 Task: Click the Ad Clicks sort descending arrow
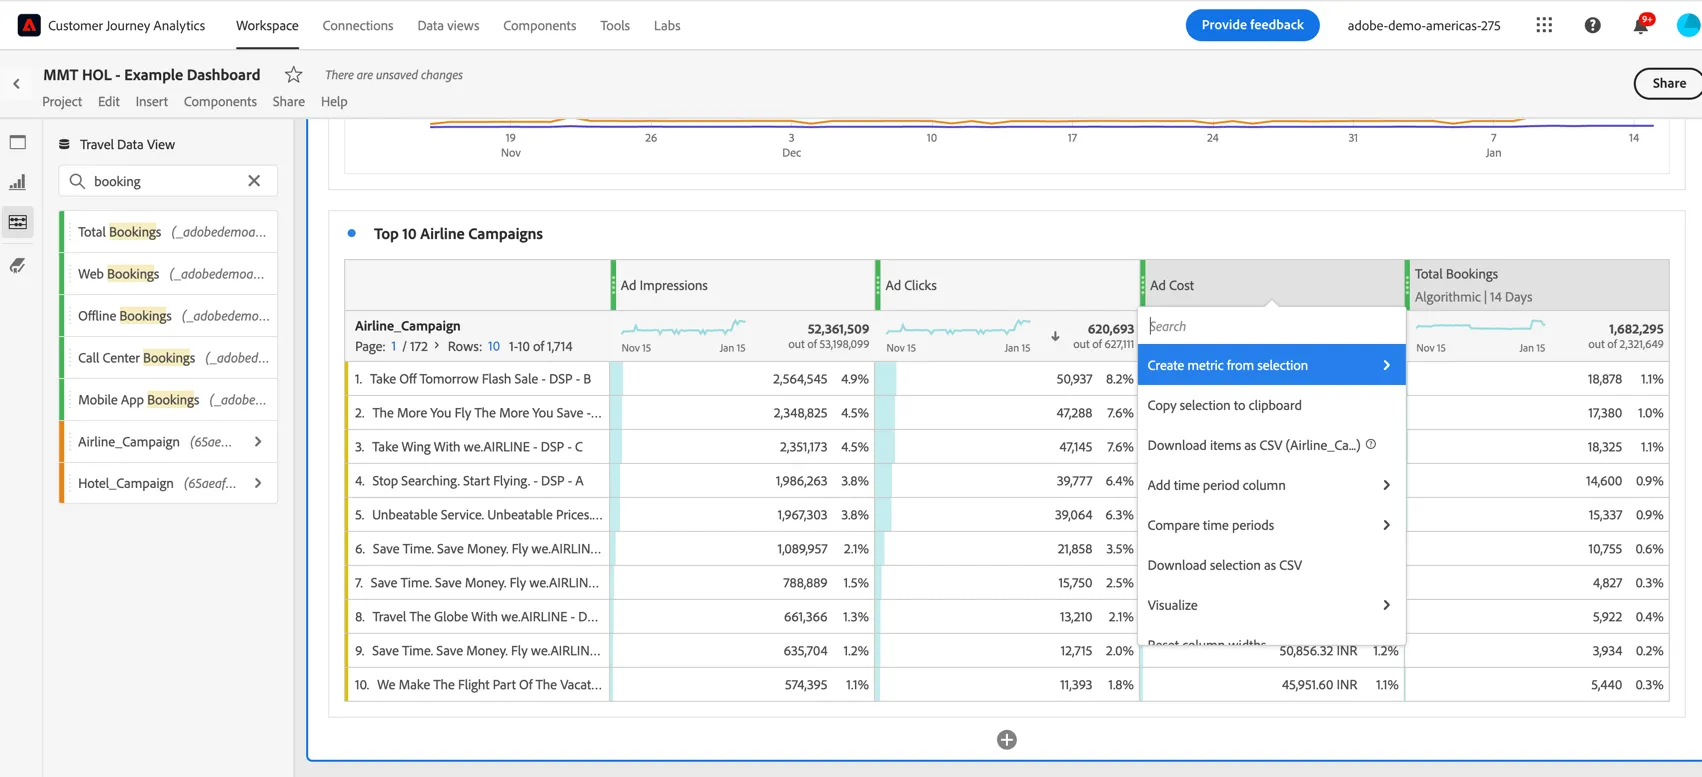pyautogui.click(x=1055, y=336)
